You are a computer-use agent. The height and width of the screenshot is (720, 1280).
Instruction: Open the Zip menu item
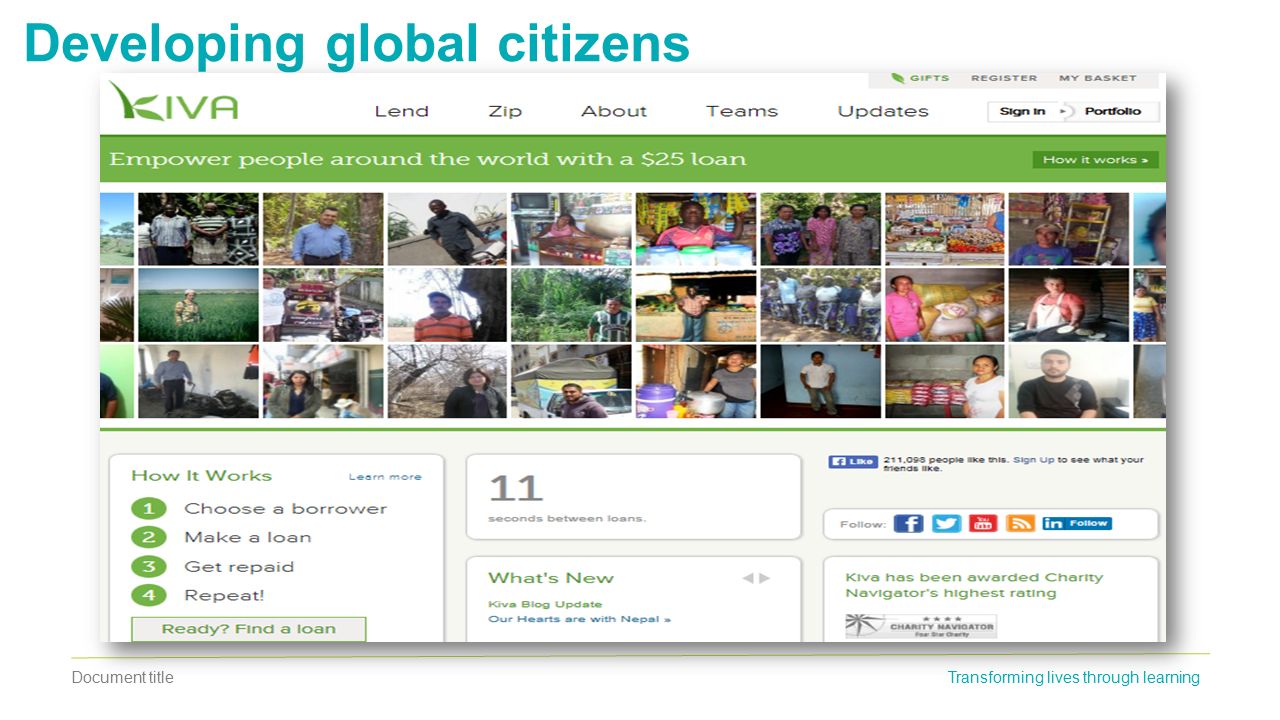[505, 111]
